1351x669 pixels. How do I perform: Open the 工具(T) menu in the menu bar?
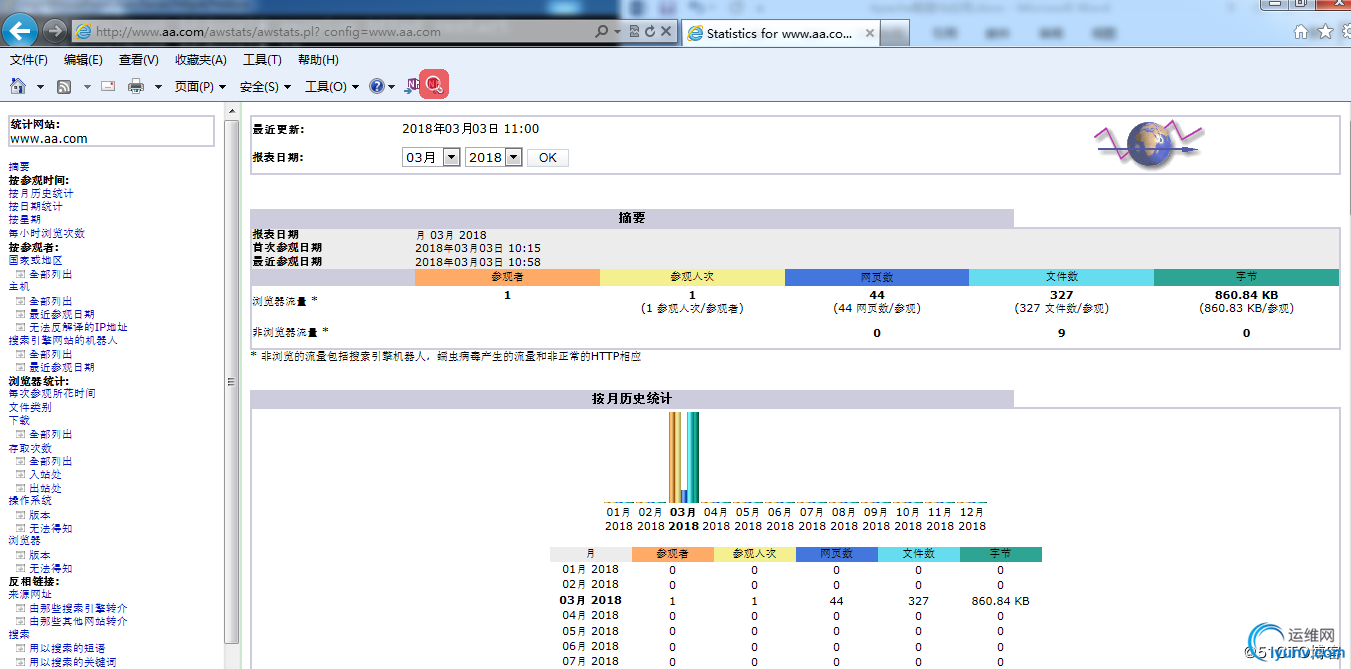262,60
